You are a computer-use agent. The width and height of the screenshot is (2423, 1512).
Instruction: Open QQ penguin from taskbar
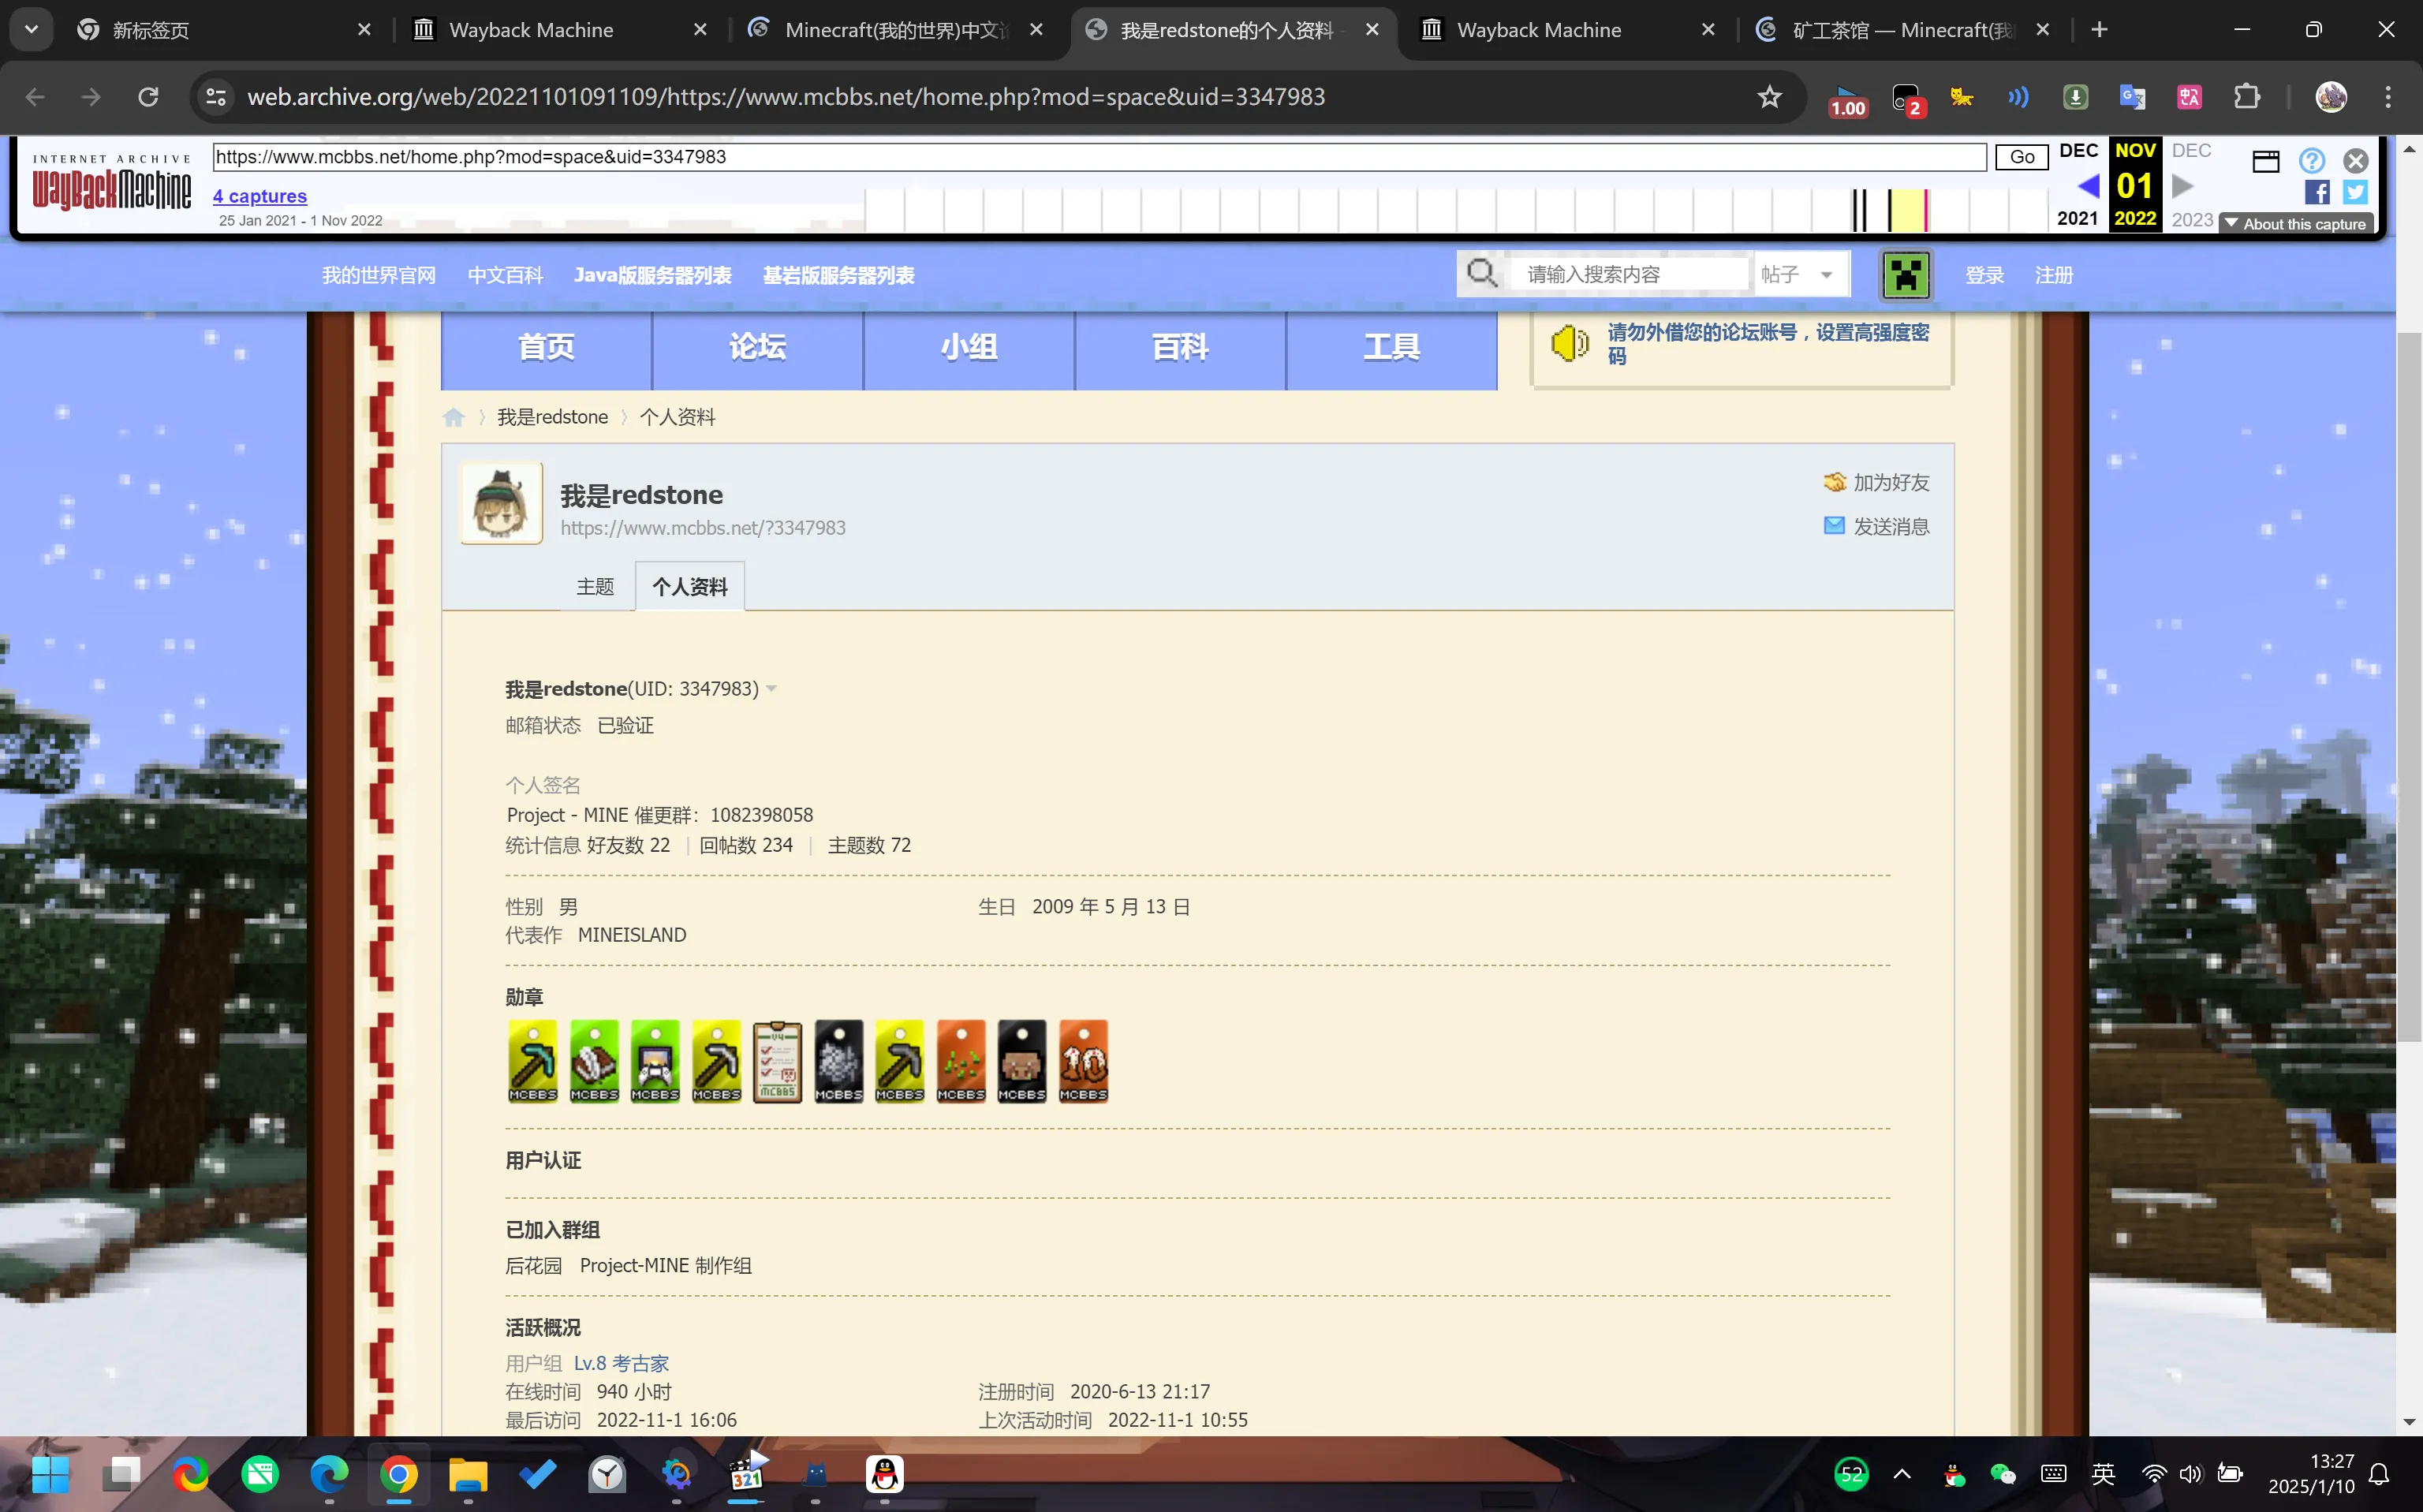884,1474
